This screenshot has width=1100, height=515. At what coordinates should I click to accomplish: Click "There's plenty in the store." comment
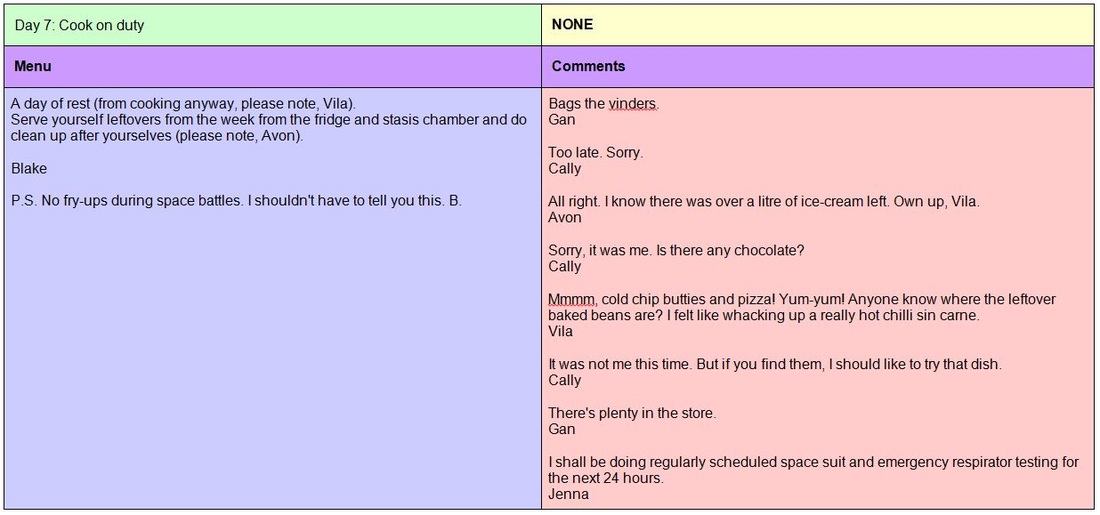632,413
